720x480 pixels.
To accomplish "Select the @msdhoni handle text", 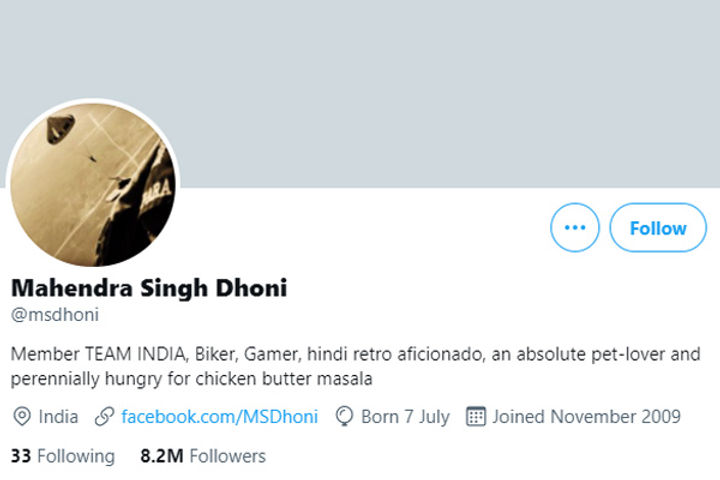I will 55,315.
